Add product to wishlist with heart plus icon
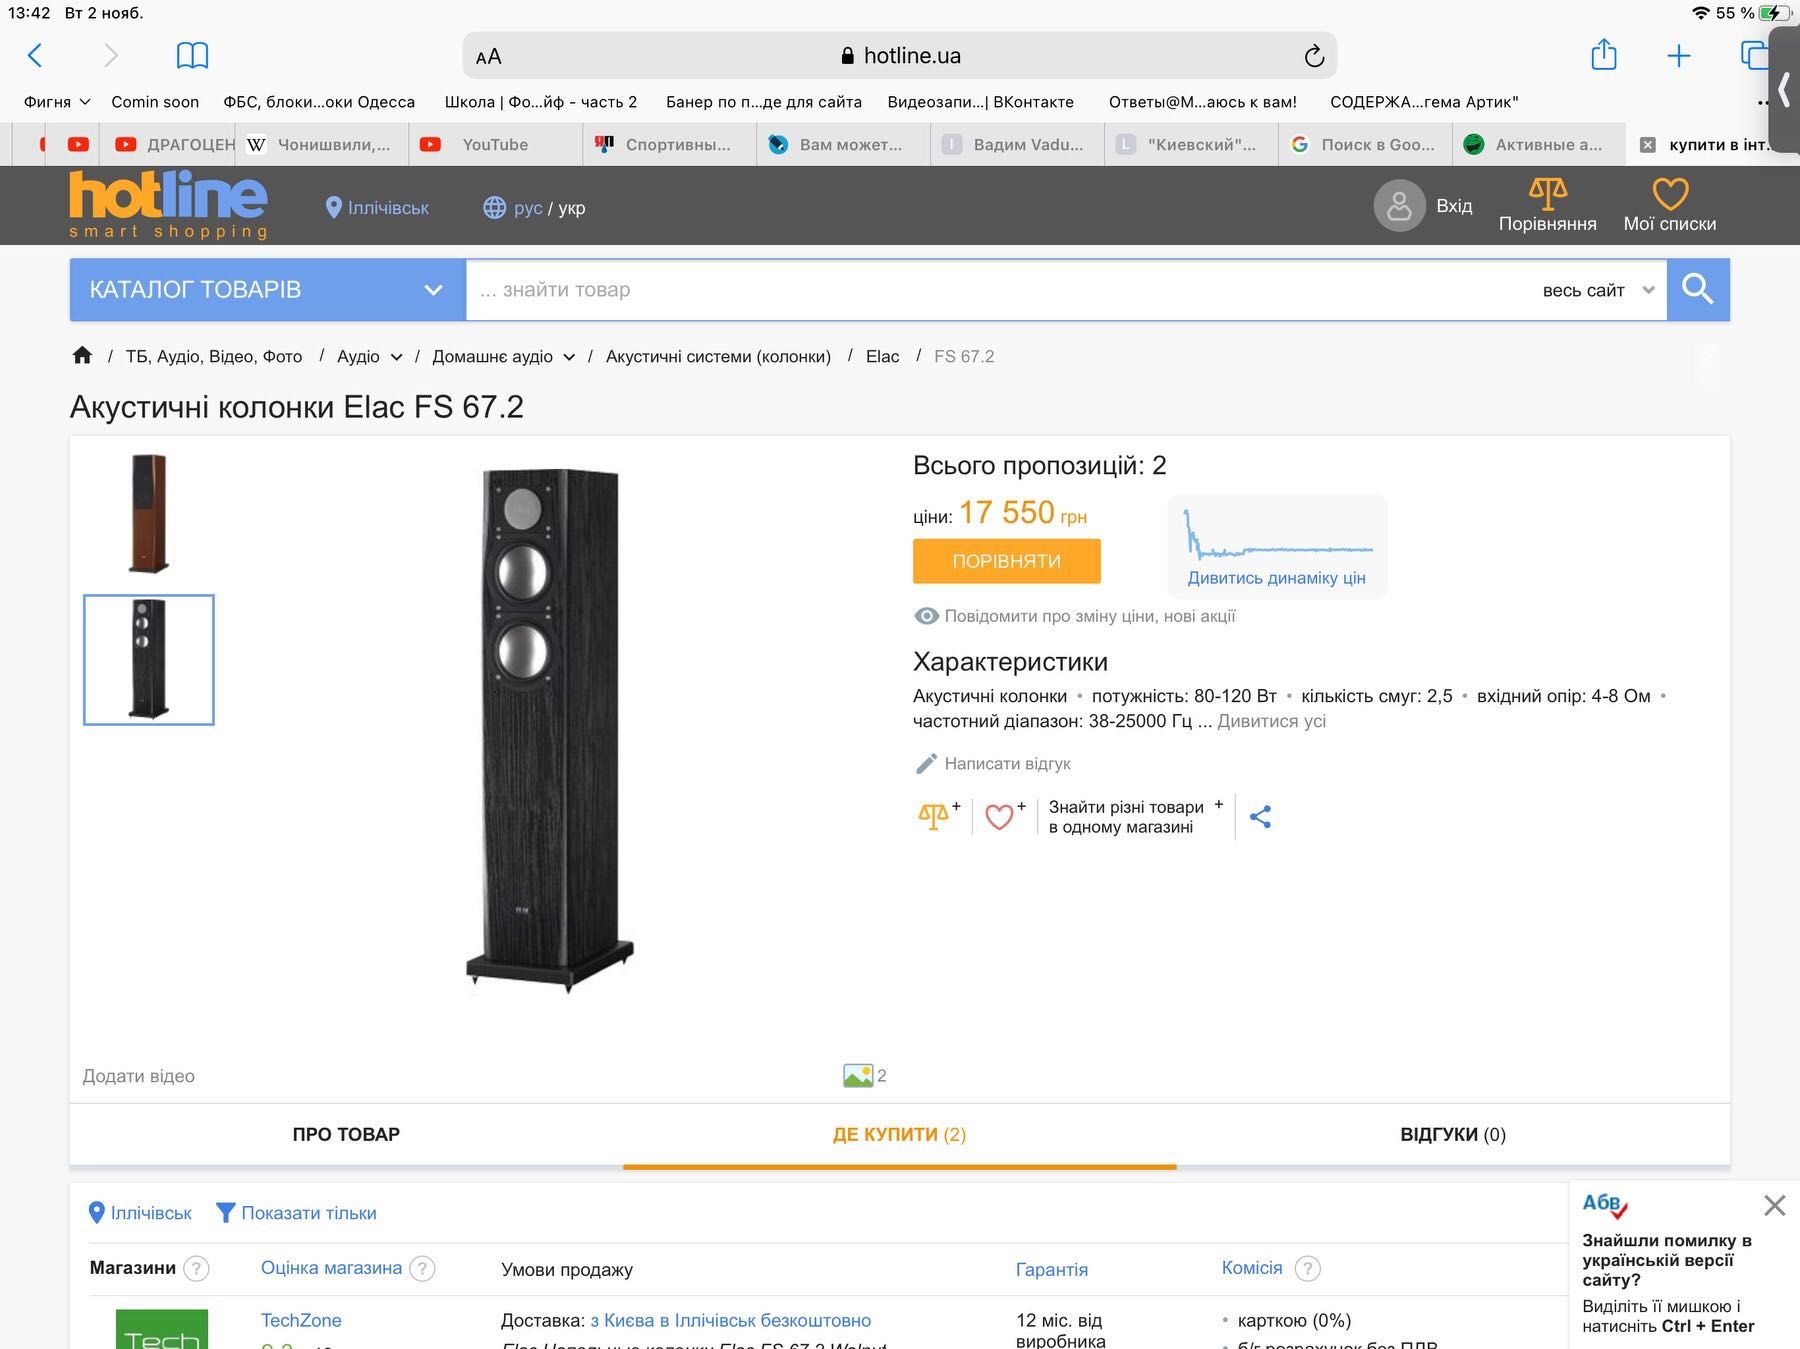This screenshot has height=1349, width=1800. point(1004,816)
